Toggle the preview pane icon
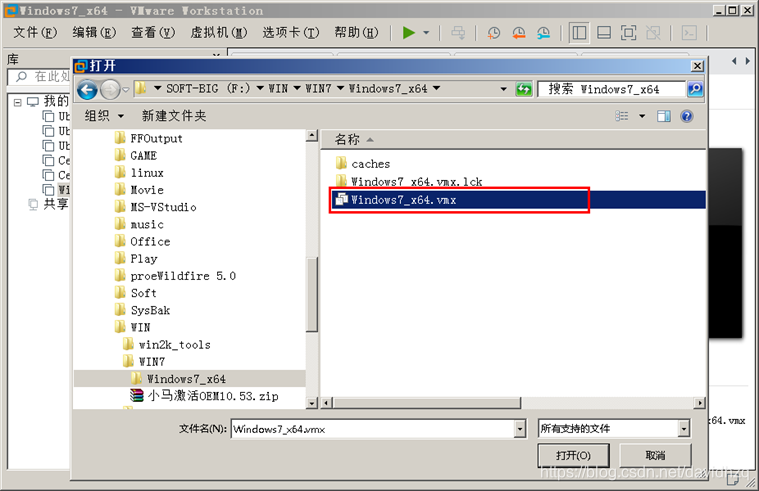 click(664, 116)
